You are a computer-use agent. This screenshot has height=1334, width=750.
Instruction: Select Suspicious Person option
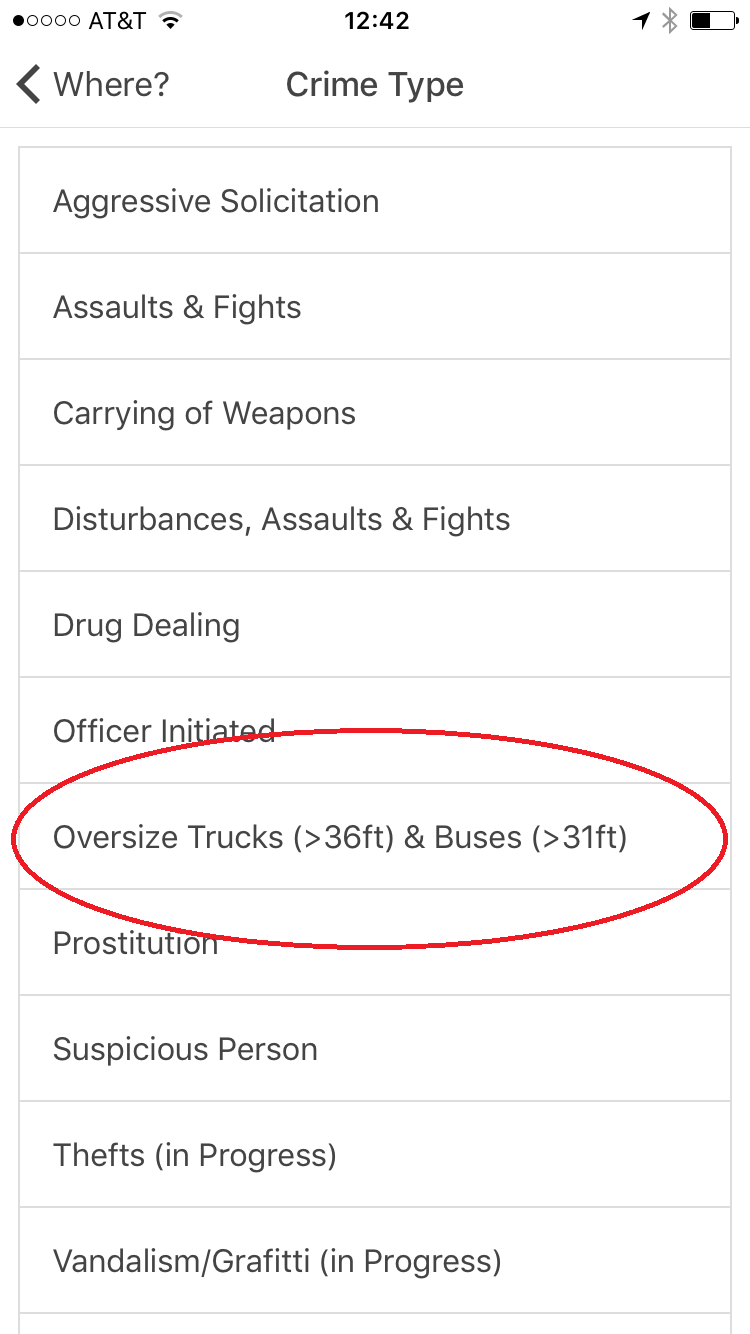tap(375, 1049)
